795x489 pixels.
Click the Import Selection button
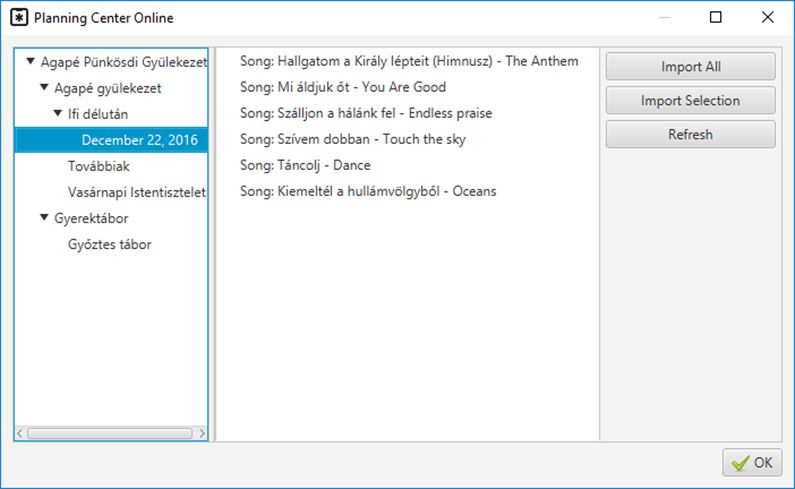click(691, 100)
